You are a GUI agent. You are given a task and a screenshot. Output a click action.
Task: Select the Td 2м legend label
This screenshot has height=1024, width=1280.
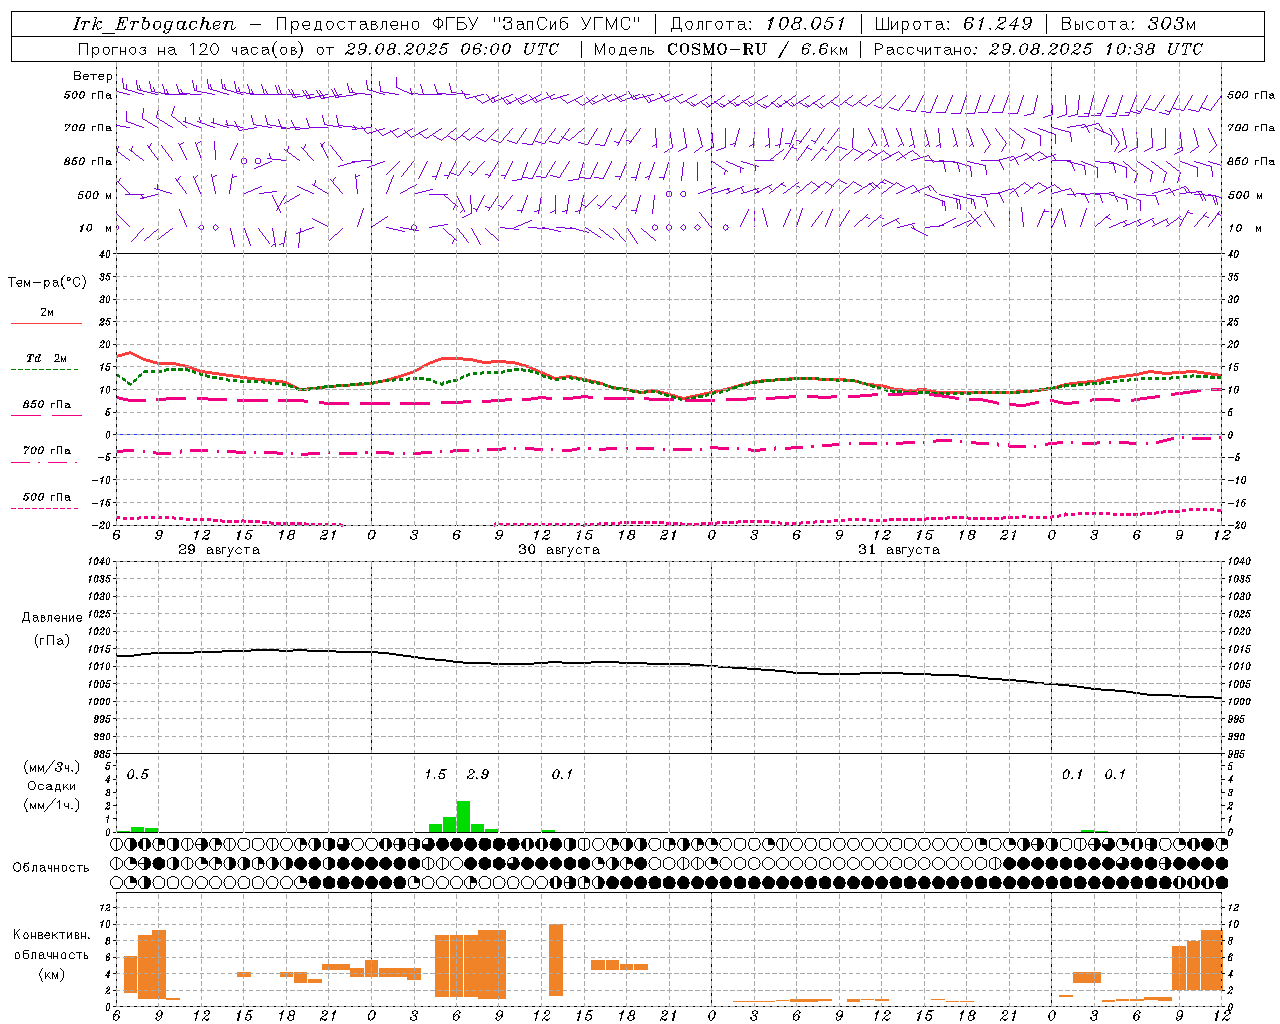[x=47, y=358]
